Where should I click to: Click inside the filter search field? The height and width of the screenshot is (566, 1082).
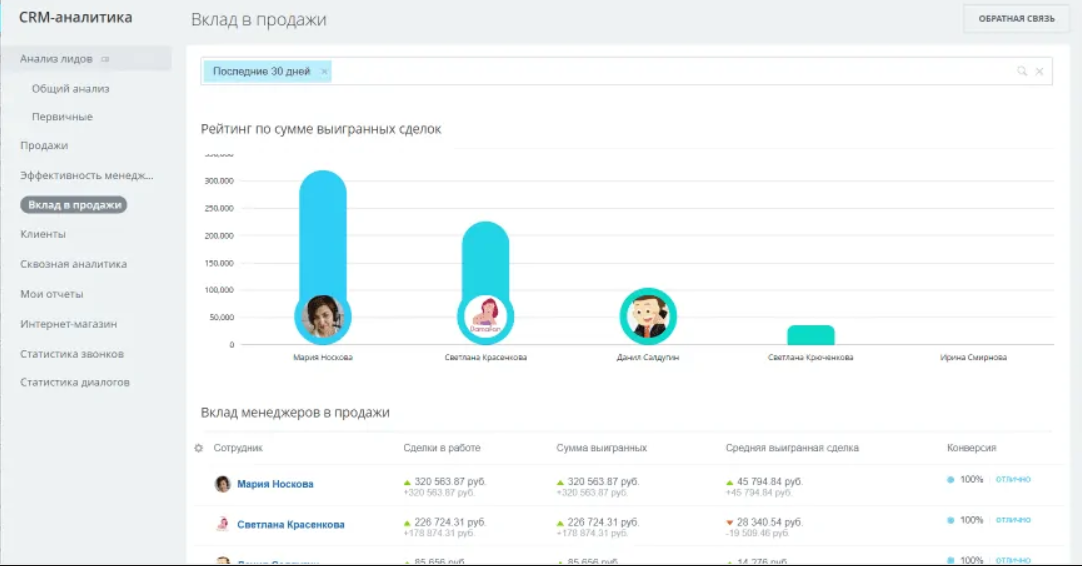pos(670,72)
